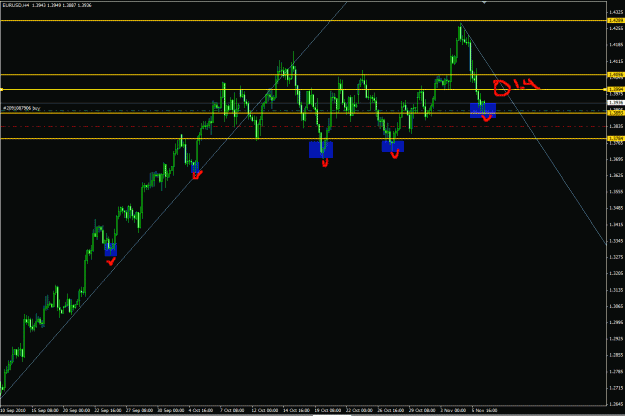Click the 1.3695 price scale label

616,159
